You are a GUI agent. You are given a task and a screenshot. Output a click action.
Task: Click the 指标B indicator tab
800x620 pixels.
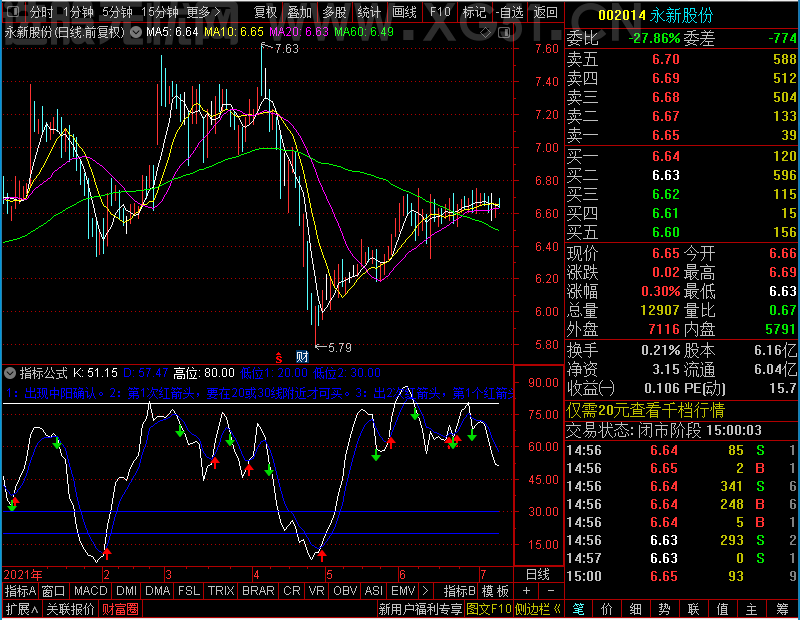pos(460,591)
